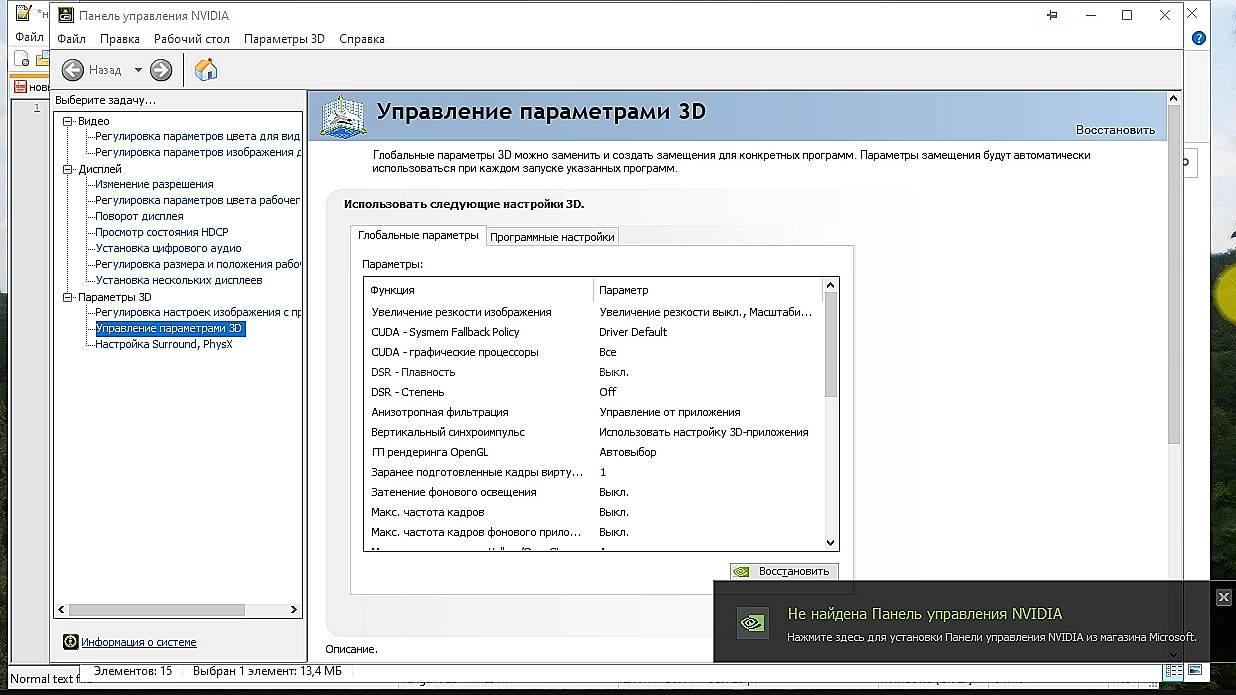Select the Вертикальный синхроимпульс row
Image resolution: width=1236 pixels, height=695 pixels.
[593, 432]
